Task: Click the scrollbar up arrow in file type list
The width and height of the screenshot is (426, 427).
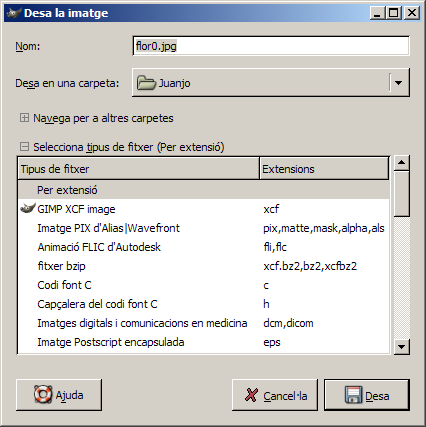Action: tap(402, 163)
